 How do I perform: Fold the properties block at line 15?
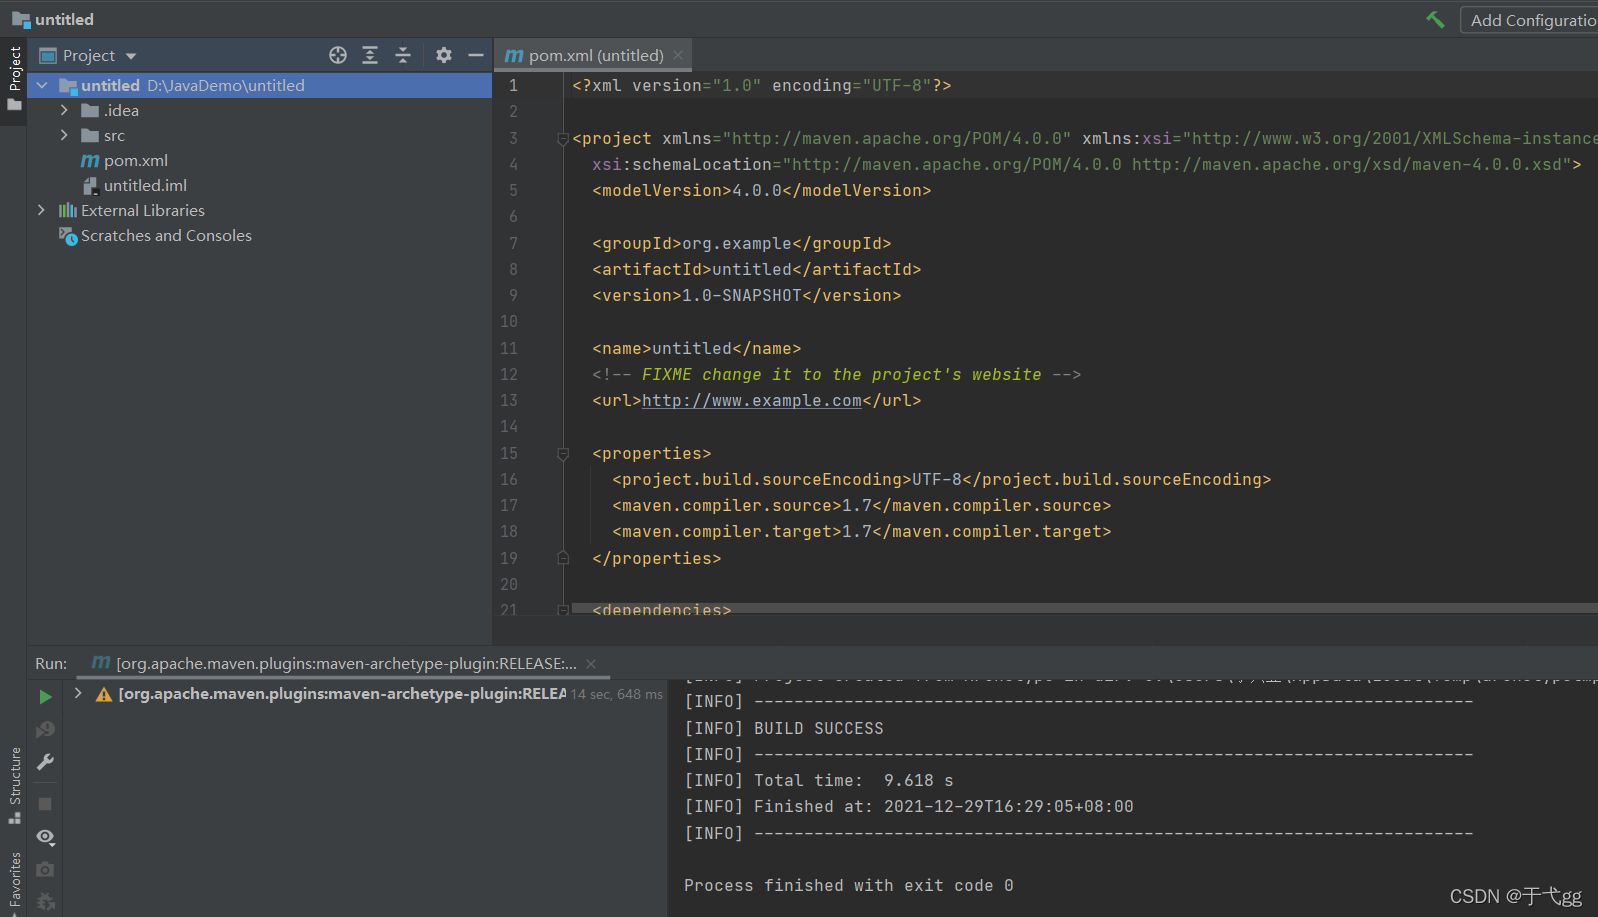[x=563, y=454]
